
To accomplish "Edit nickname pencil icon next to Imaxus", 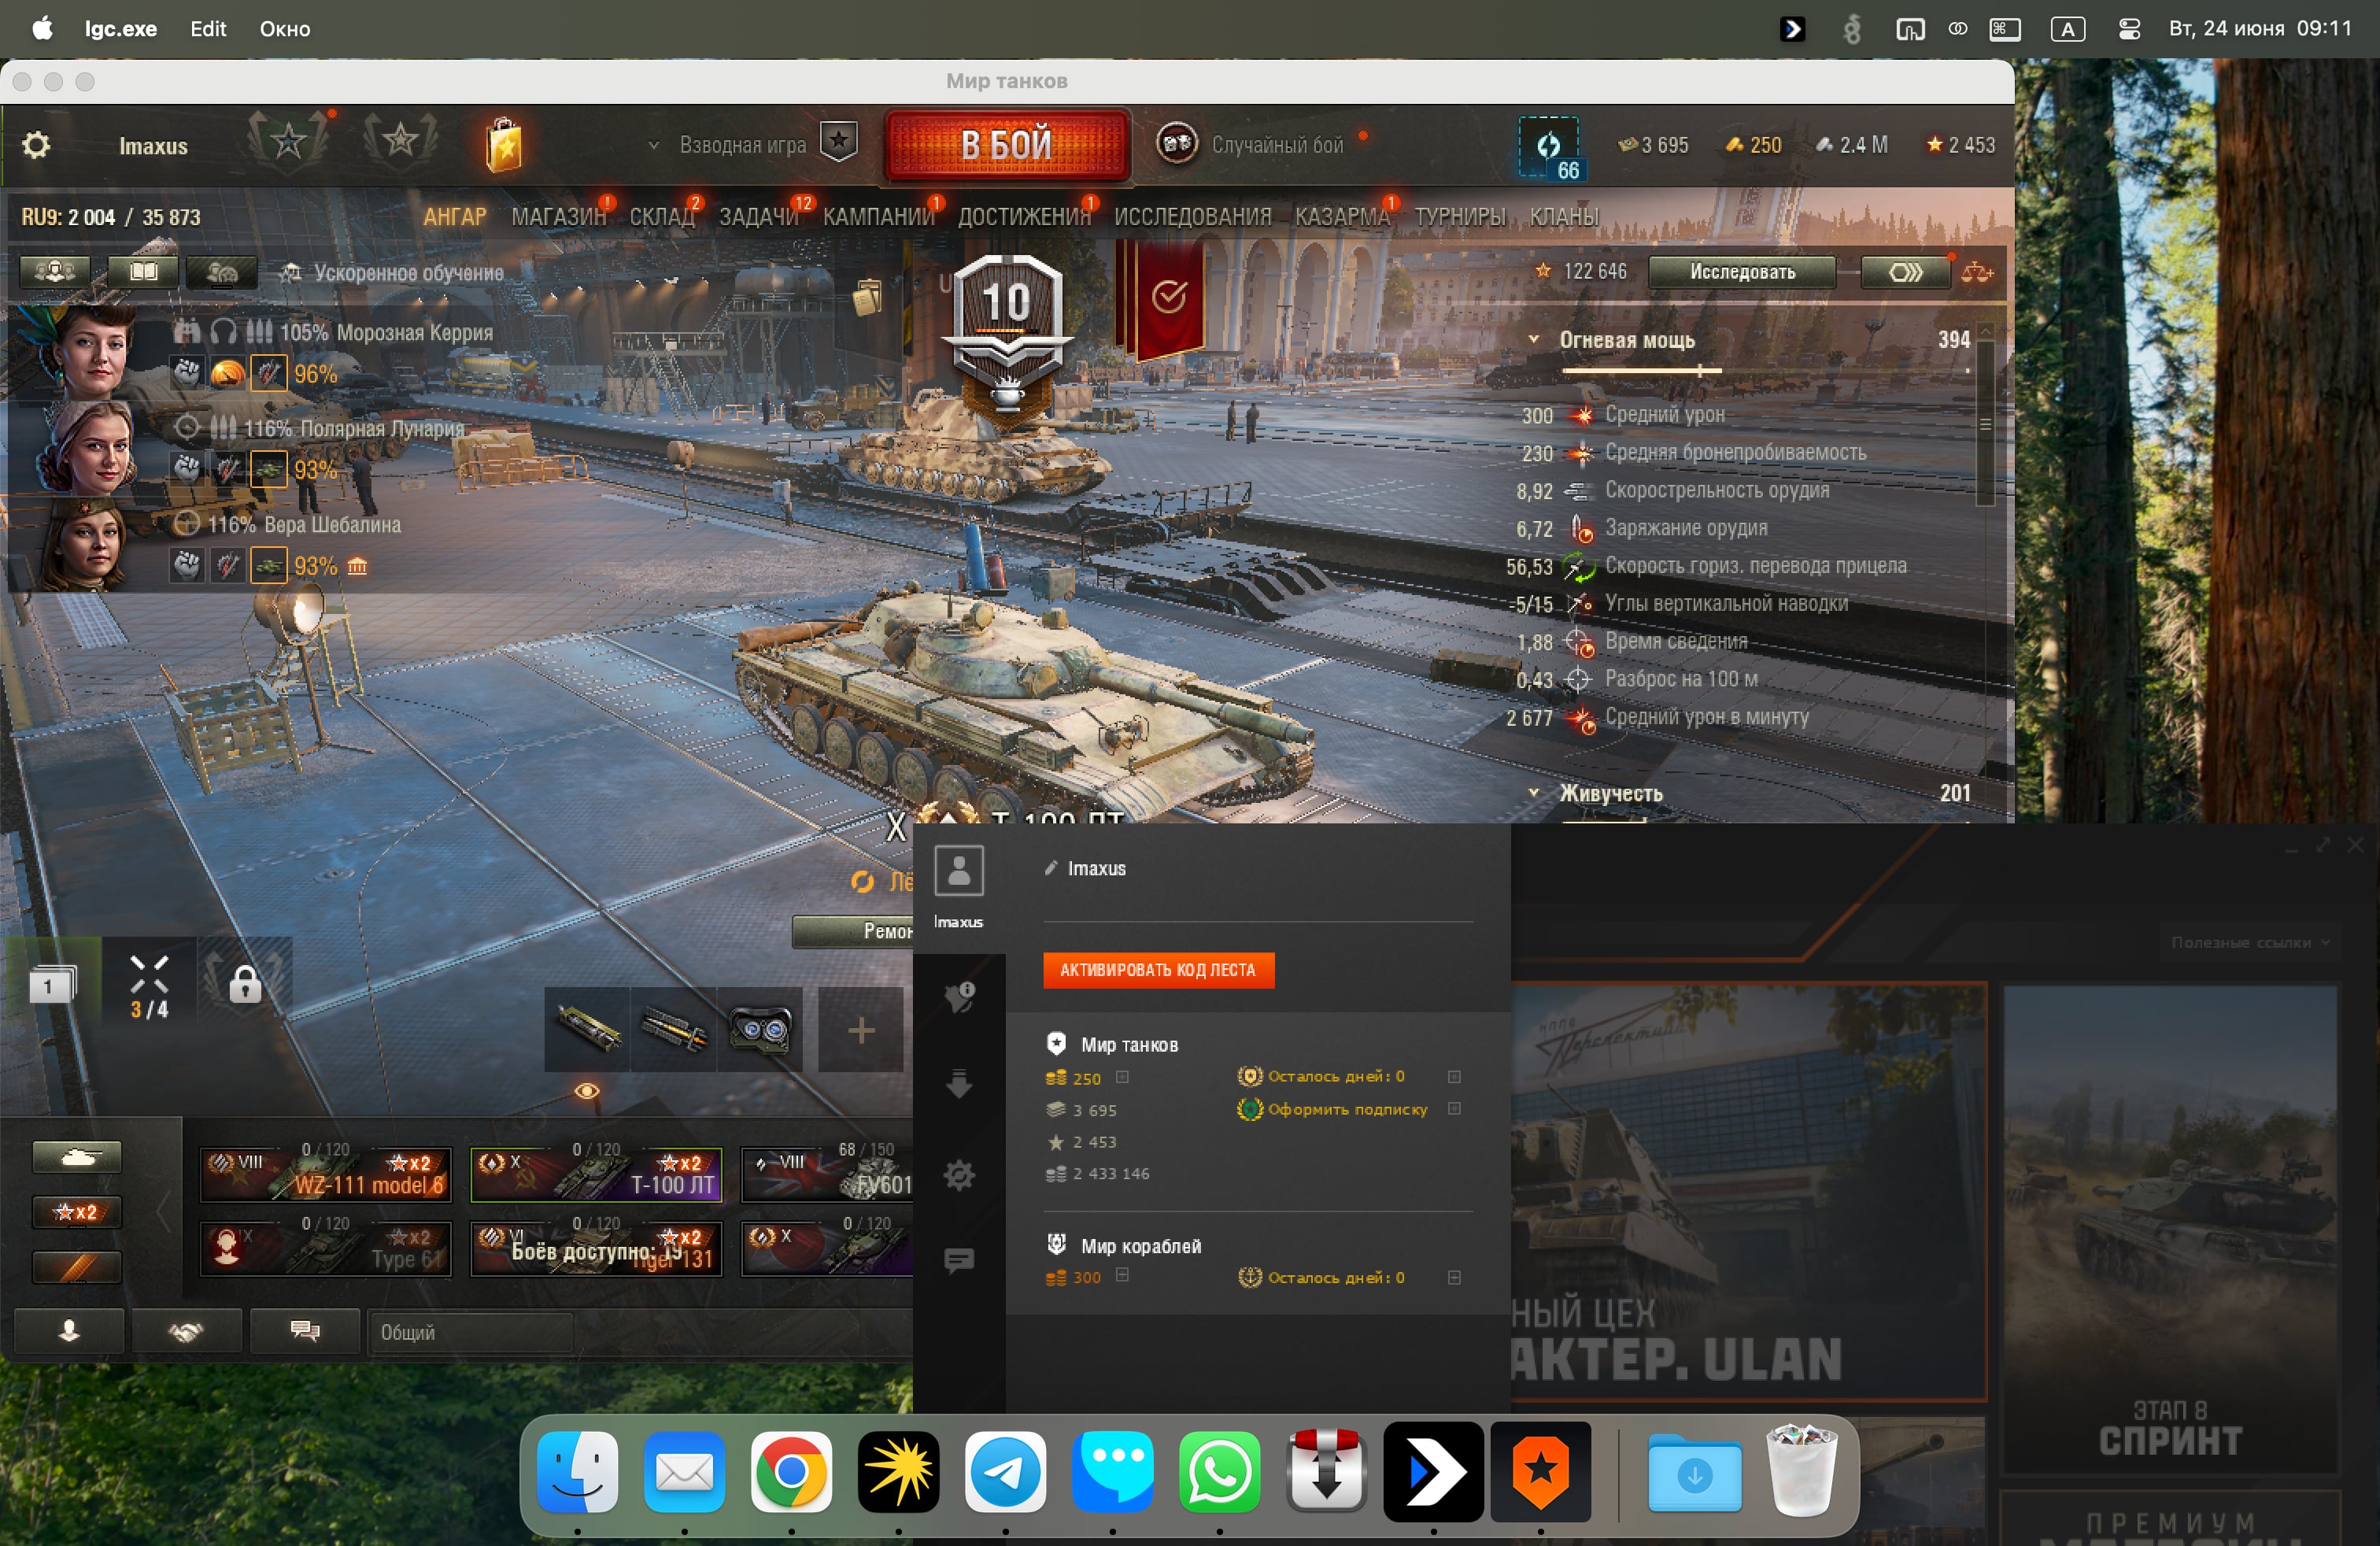I will (1050, 868).
